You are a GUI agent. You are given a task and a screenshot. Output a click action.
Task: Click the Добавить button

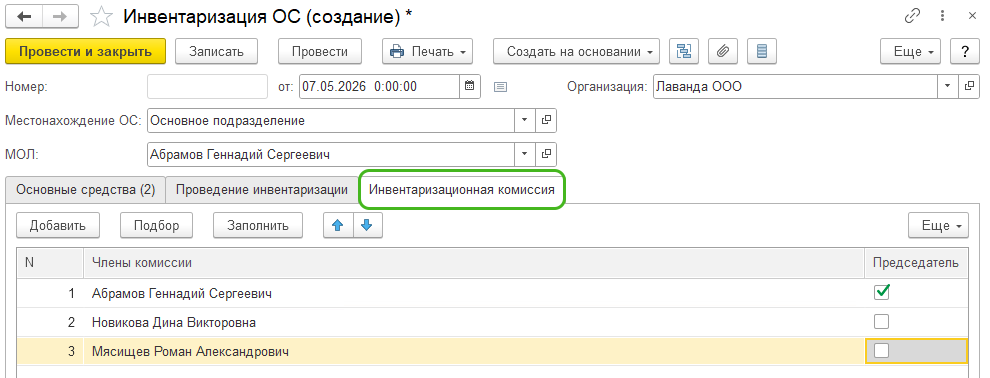(x=57, y=225)
